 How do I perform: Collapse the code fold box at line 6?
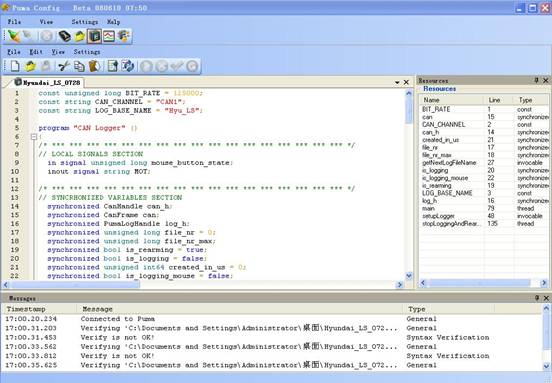click(34, 137)
